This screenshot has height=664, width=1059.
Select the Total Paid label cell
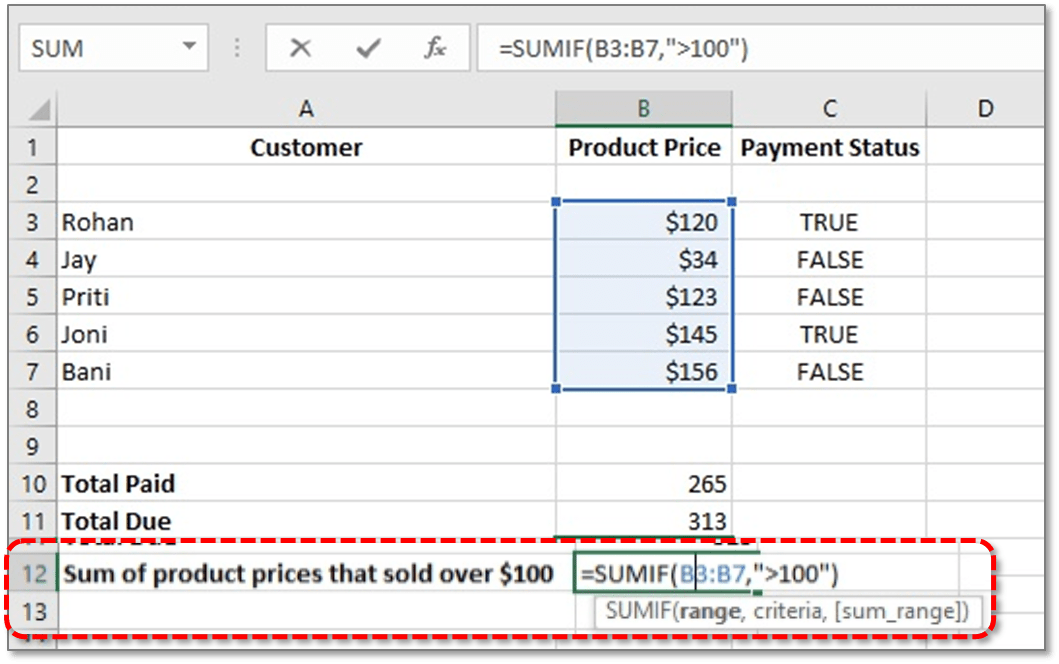[x=306, y=484]
